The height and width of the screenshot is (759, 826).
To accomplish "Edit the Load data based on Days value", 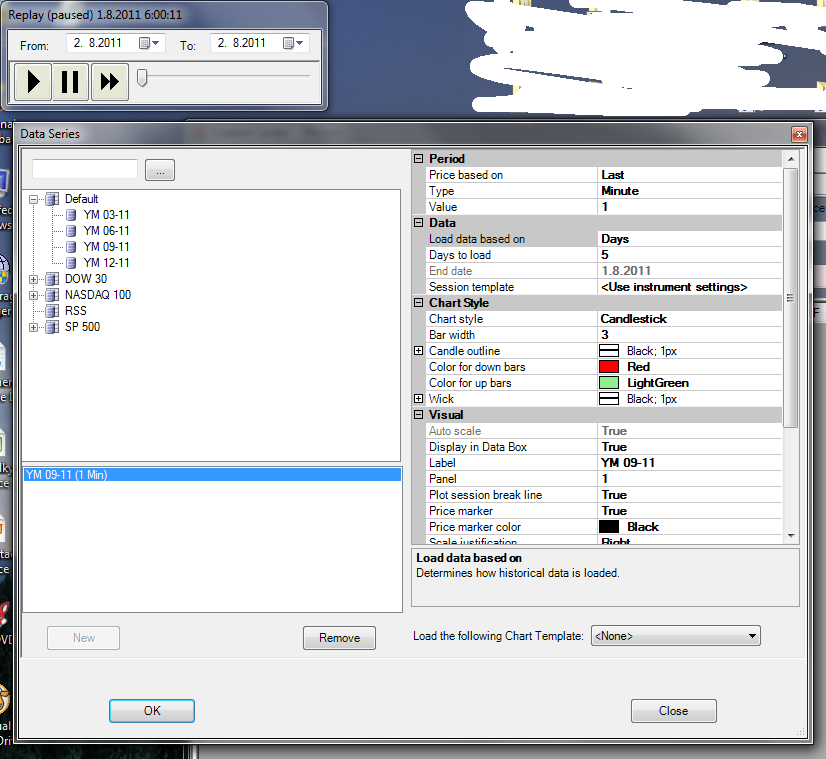I will tap(690, 239).
